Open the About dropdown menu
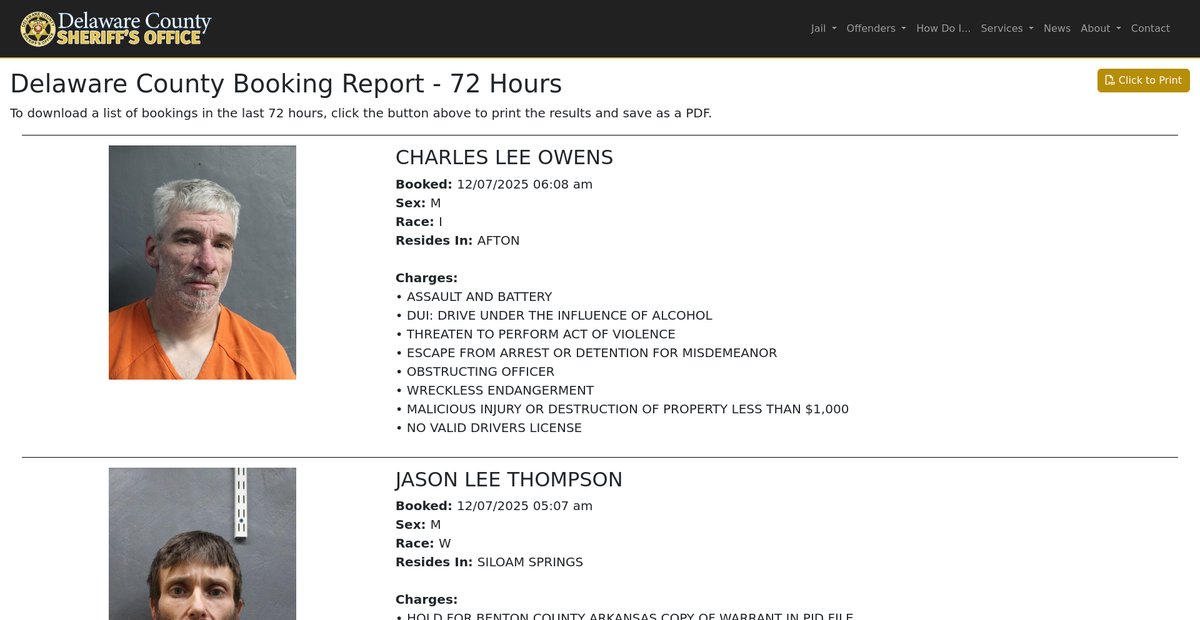 point(1101,28)
